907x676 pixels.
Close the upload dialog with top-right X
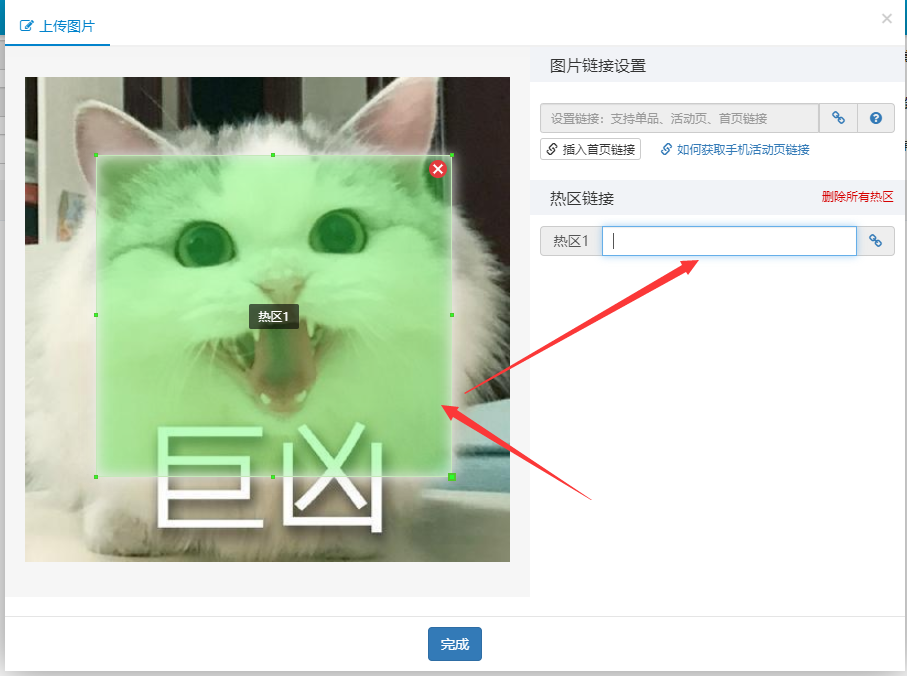click(887, 18)
